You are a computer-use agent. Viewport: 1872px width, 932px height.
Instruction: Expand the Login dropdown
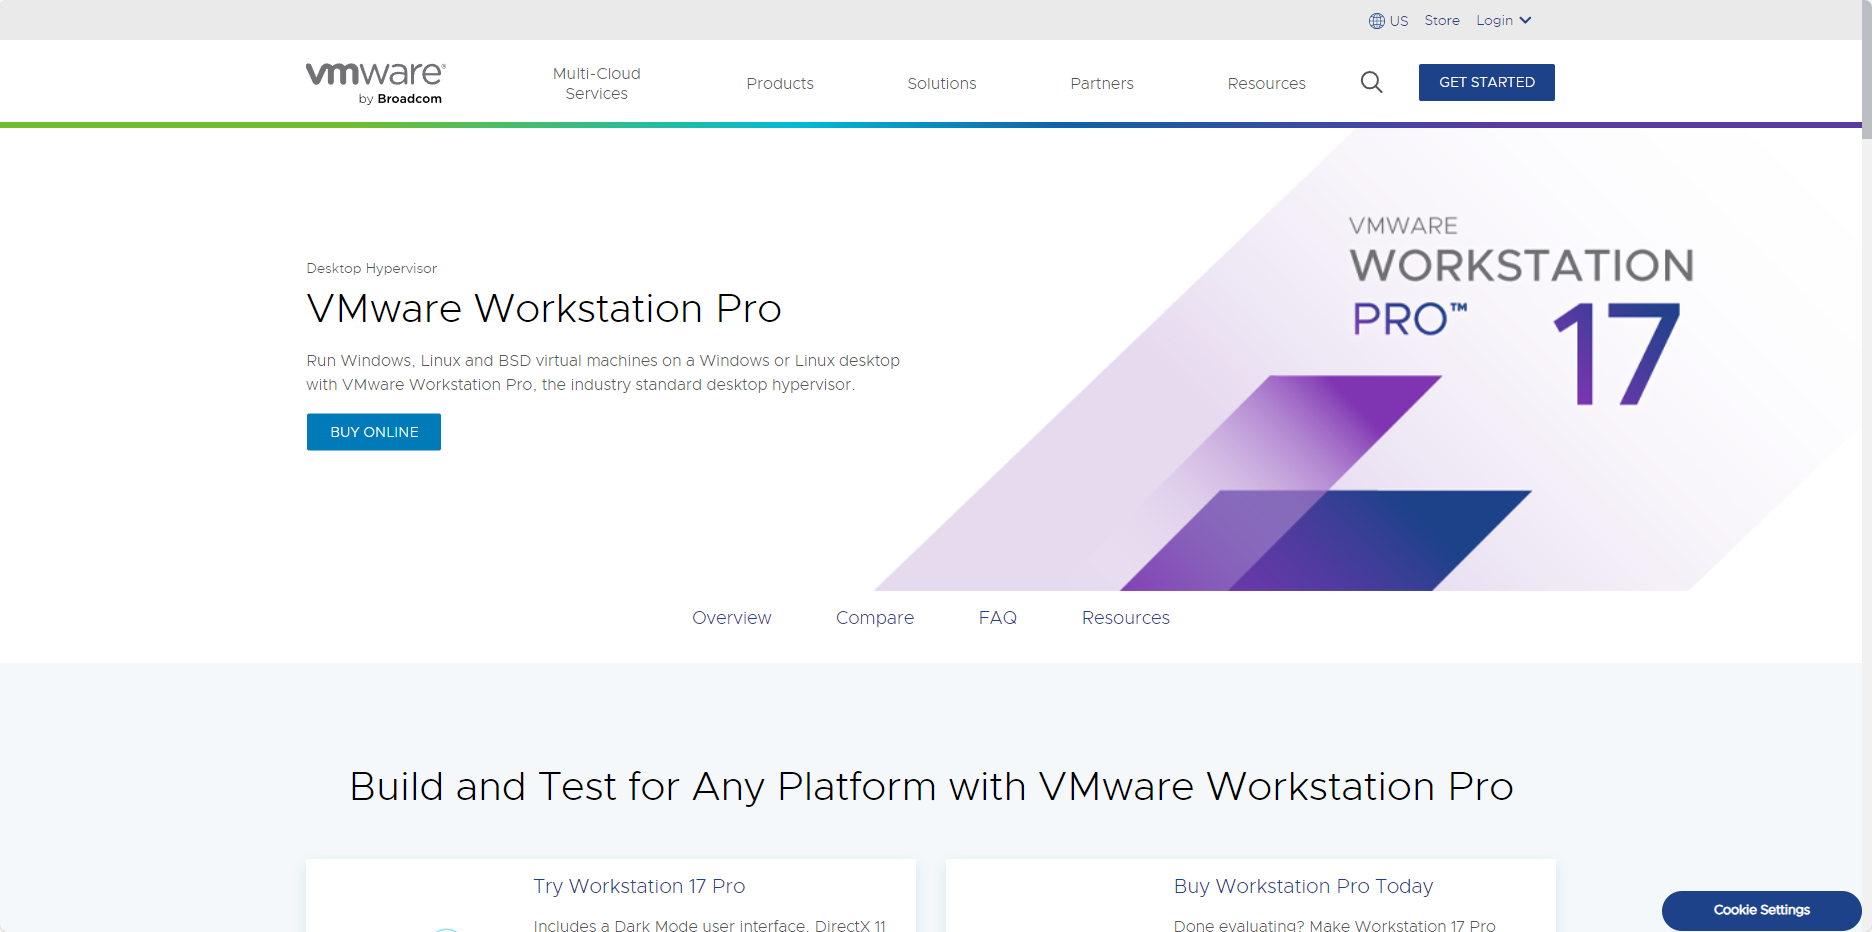tap(1503, 21)
